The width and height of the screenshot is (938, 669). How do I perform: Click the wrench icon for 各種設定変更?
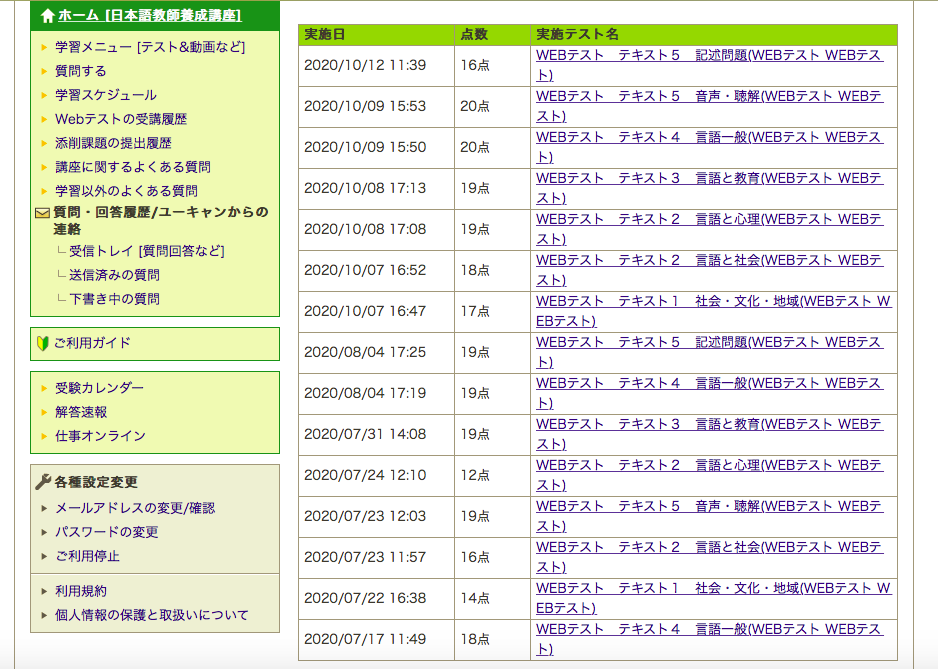[x=41, y=481]
